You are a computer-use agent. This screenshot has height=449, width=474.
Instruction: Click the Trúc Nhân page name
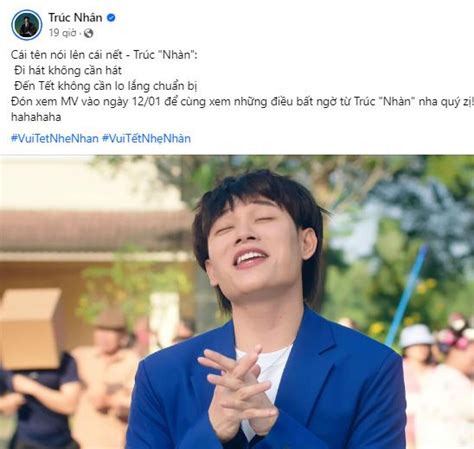tap(75, 17)
